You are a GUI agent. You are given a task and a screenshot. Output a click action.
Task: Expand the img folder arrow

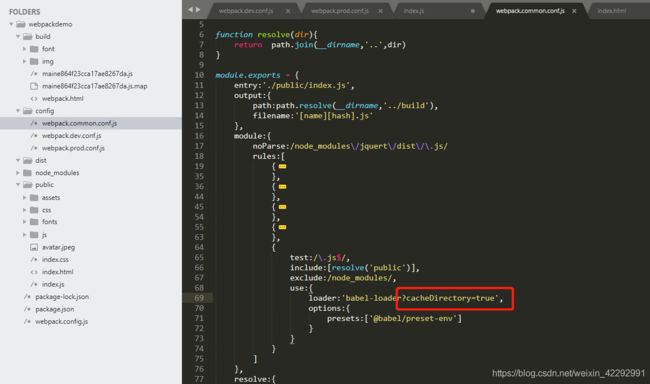(x=24, y=61)
